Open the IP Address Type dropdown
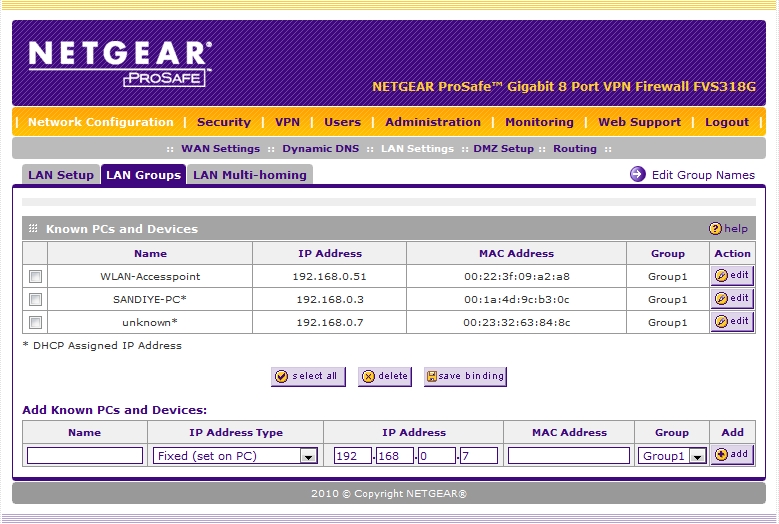Viewport: 779px width, 524px height. [x=235, y=455]
